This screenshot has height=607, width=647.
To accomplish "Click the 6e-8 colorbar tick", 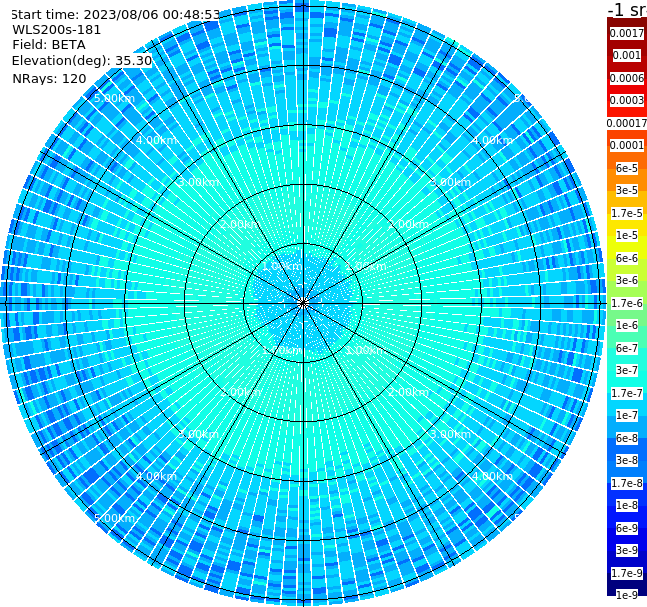I will [x=627, y=438].
